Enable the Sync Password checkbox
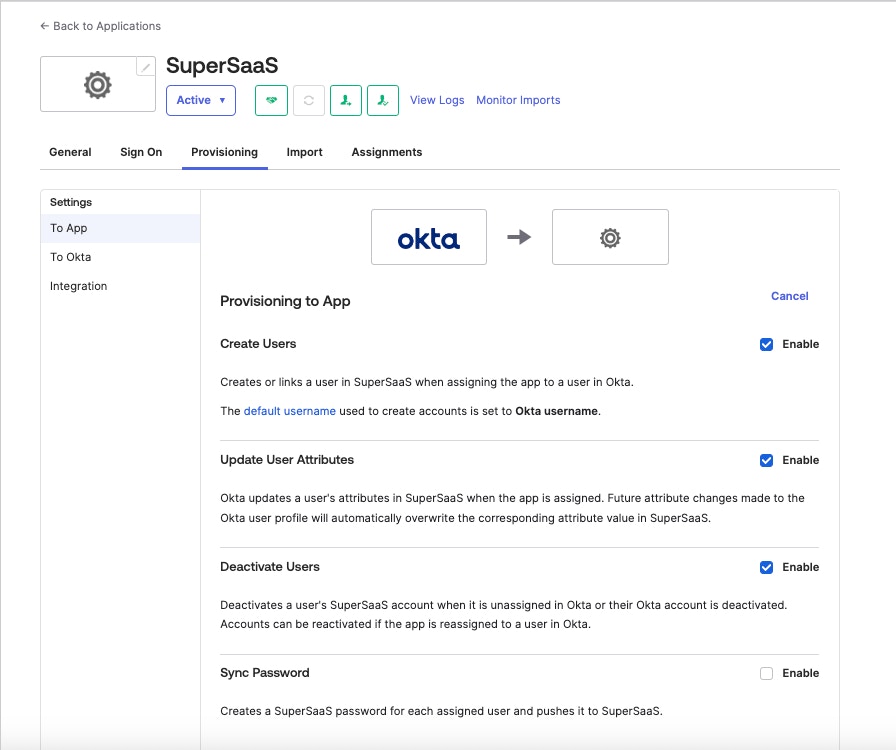Screen dimensions: 896x750 (767, 674)
